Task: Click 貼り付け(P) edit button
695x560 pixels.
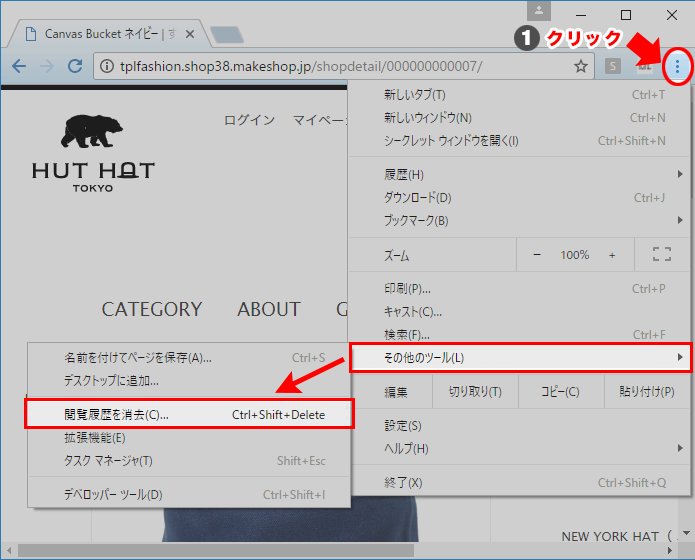Action: point(647,392)
